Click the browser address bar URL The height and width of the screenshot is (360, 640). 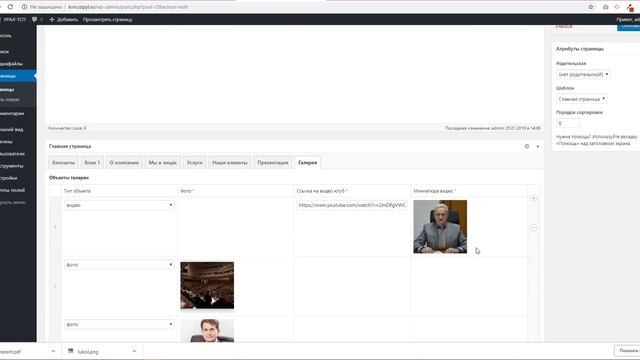click(x=128, y=7)
